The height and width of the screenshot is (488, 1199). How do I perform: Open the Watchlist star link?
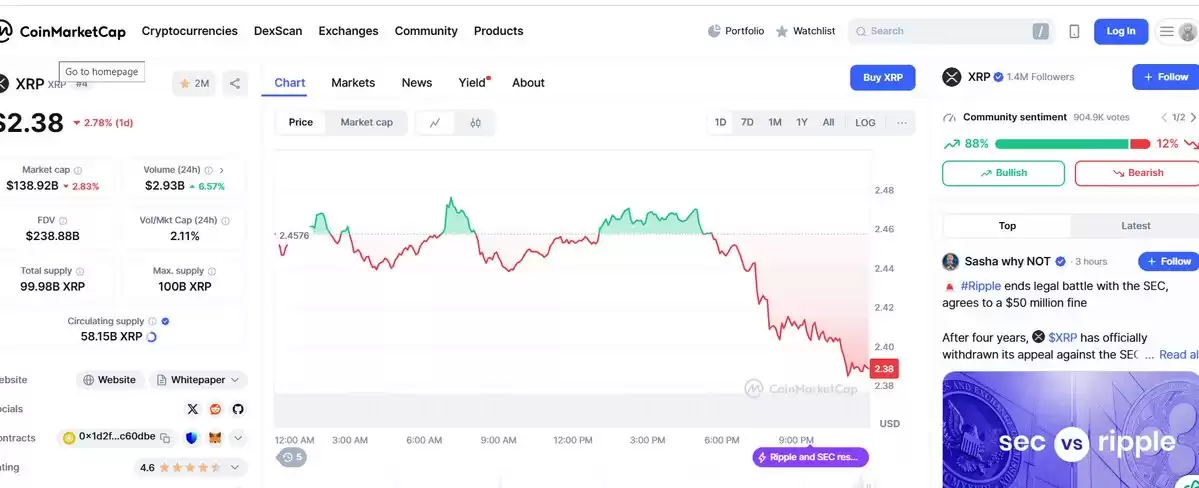[805, 31]
